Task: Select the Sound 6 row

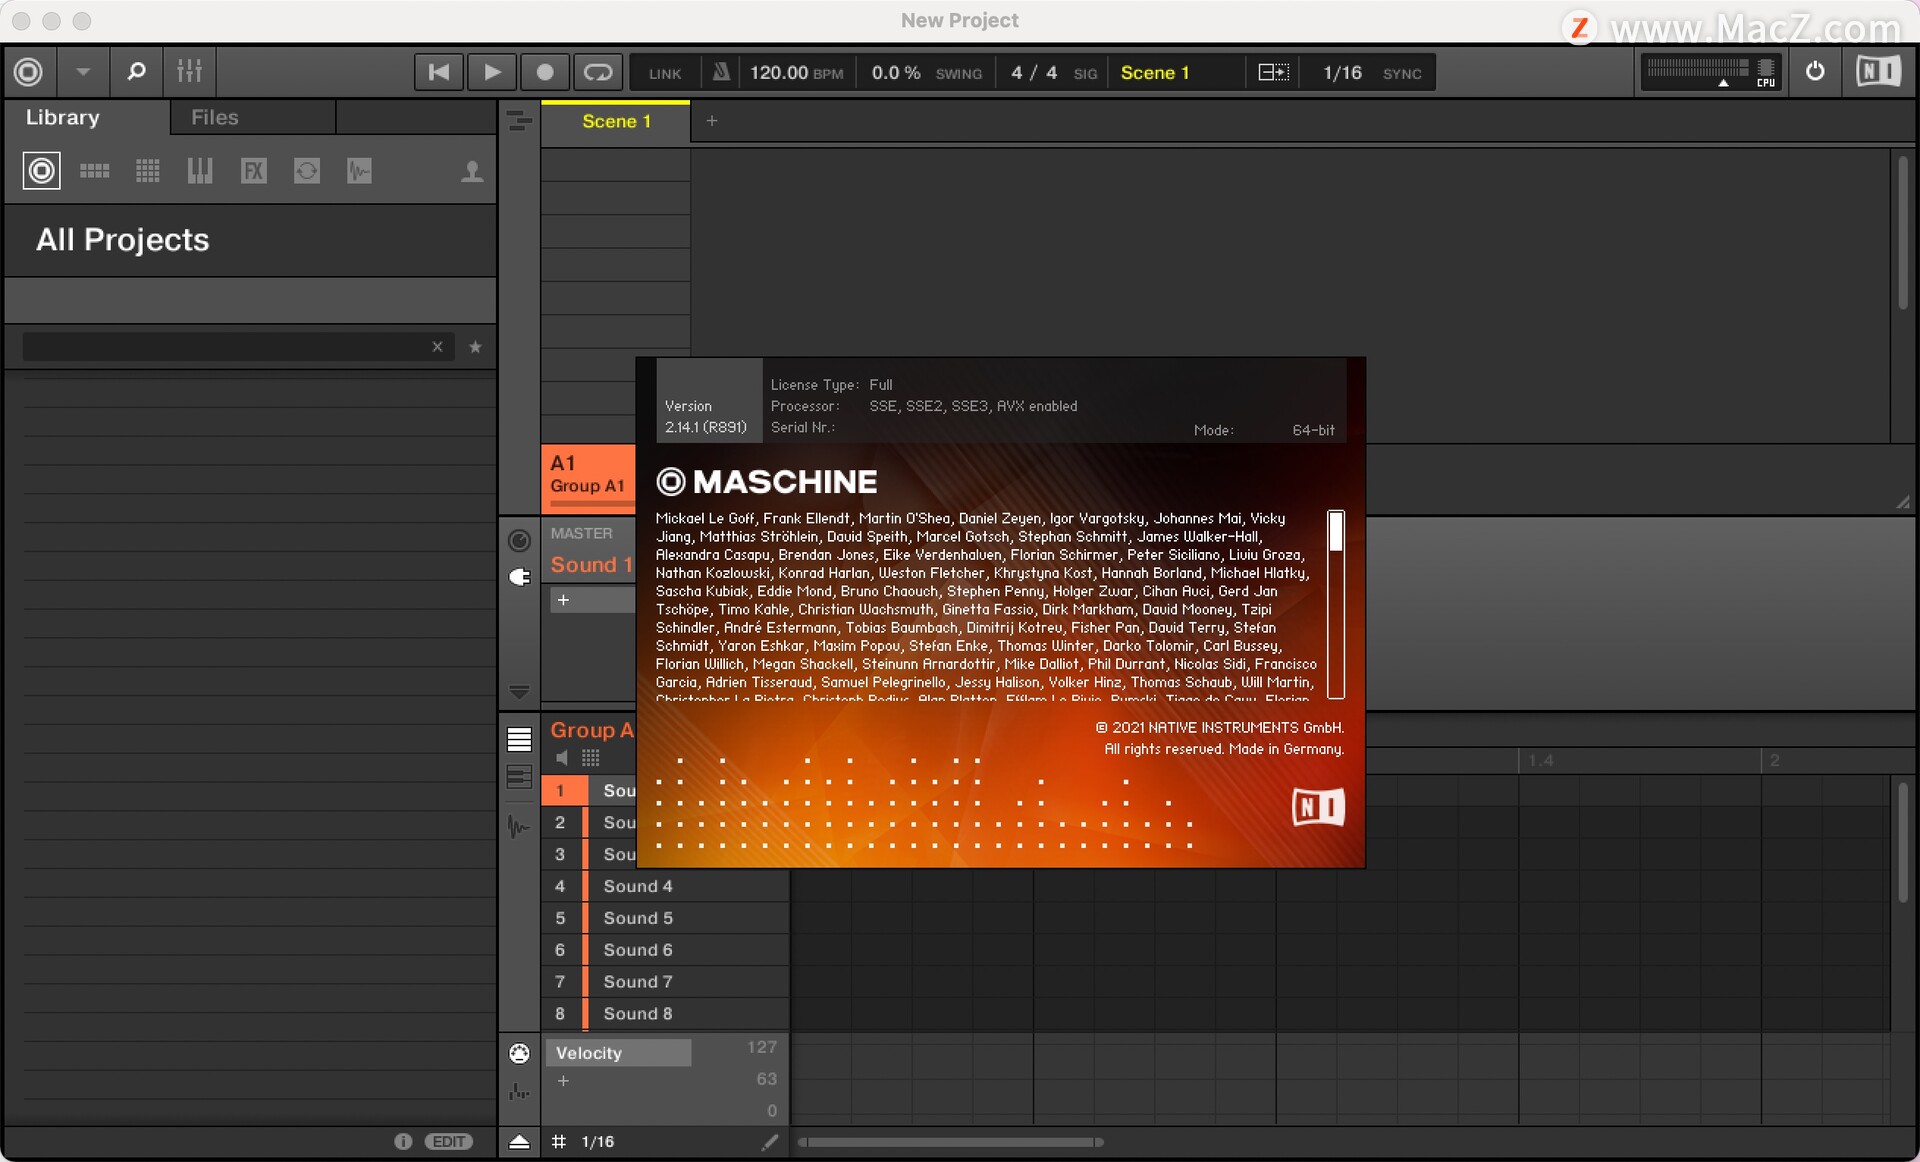Action: [665, 950]
